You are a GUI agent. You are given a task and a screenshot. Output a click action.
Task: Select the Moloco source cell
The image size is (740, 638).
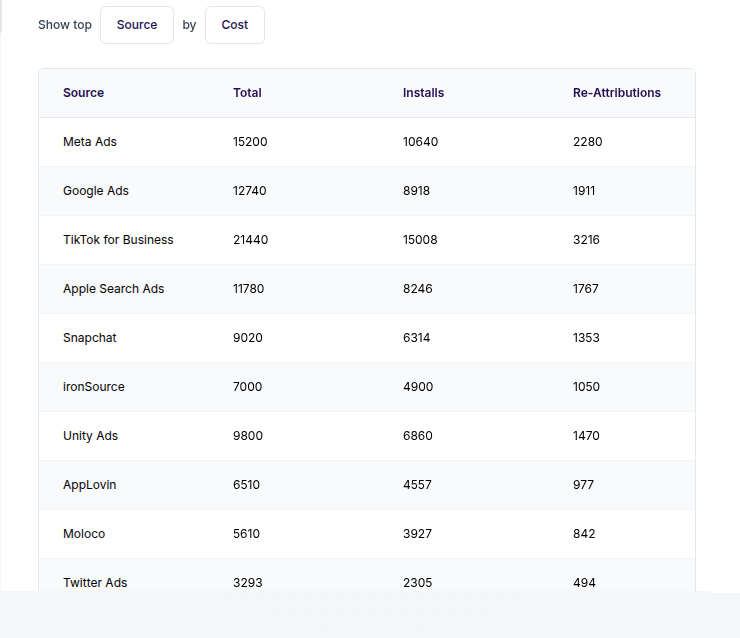point(84,534)
